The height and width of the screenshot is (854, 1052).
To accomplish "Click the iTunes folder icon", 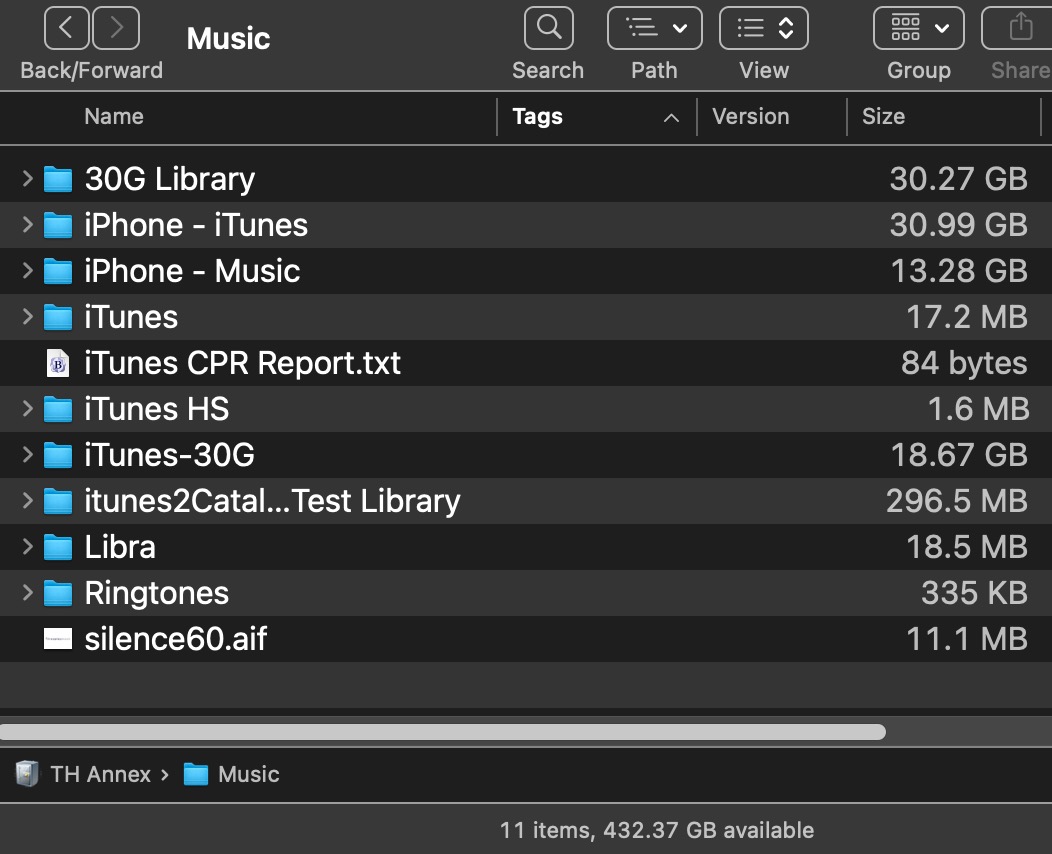I will tap(58, 317).
